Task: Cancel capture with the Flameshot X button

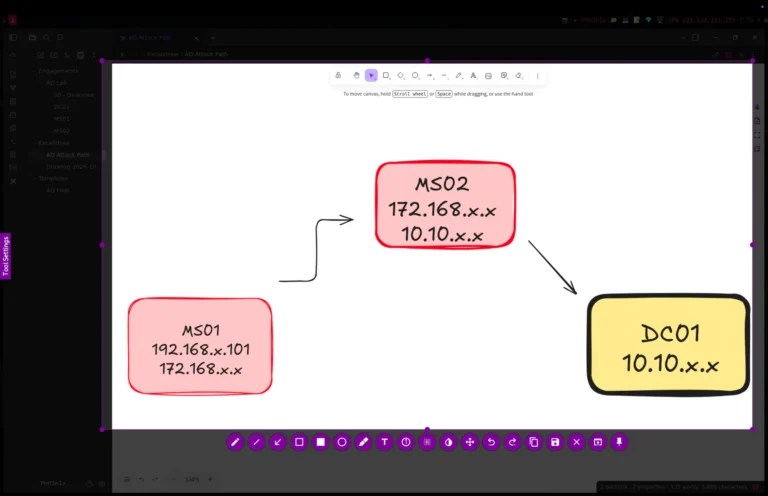Action: click(x=576, y=442)
